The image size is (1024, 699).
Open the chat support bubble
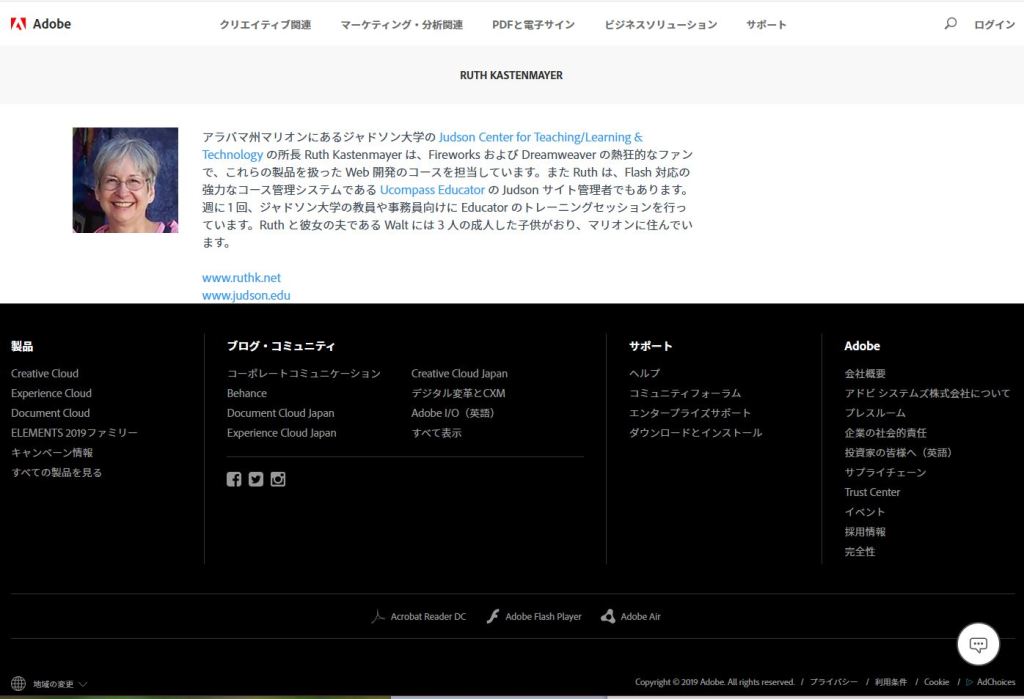pos(978,644)
